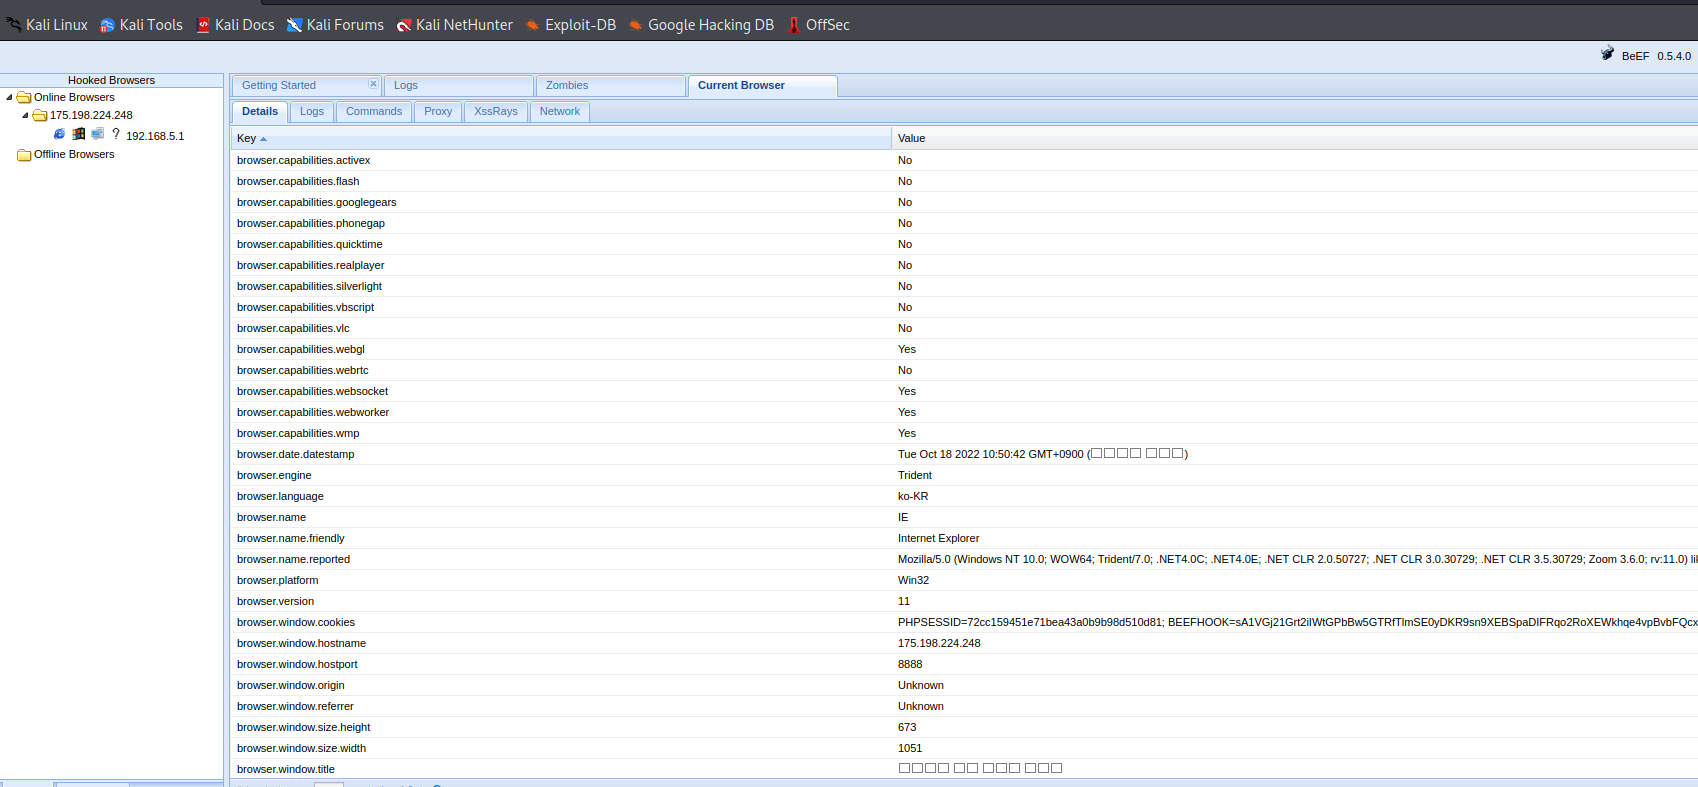The width and height of the screenshot is (1698, 787).
Task: Select the browser.capabilities.phonegap row key
Action: (311, 223)
